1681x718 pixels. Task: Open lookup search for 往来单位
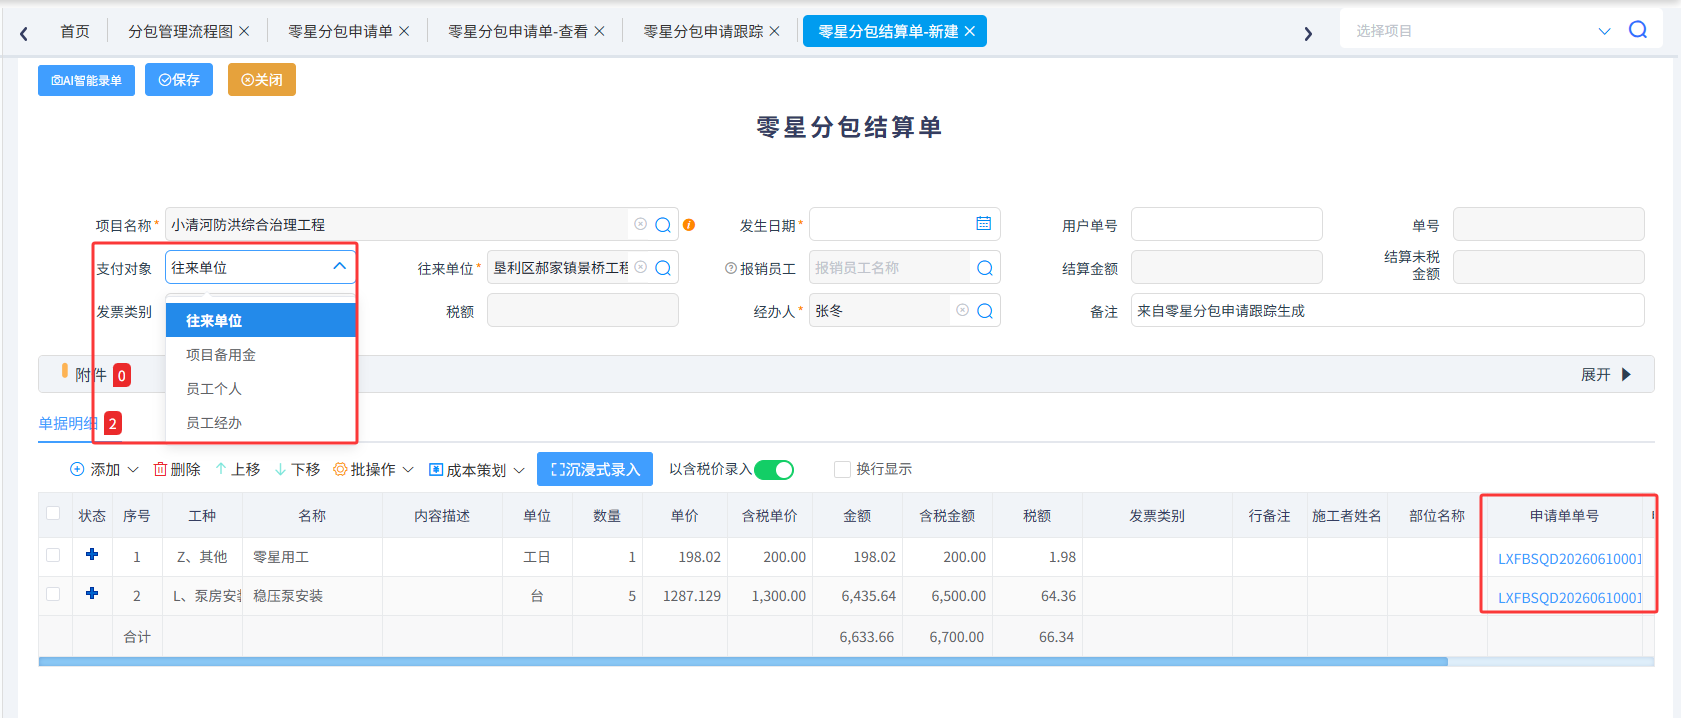click(x=663, y=268)
